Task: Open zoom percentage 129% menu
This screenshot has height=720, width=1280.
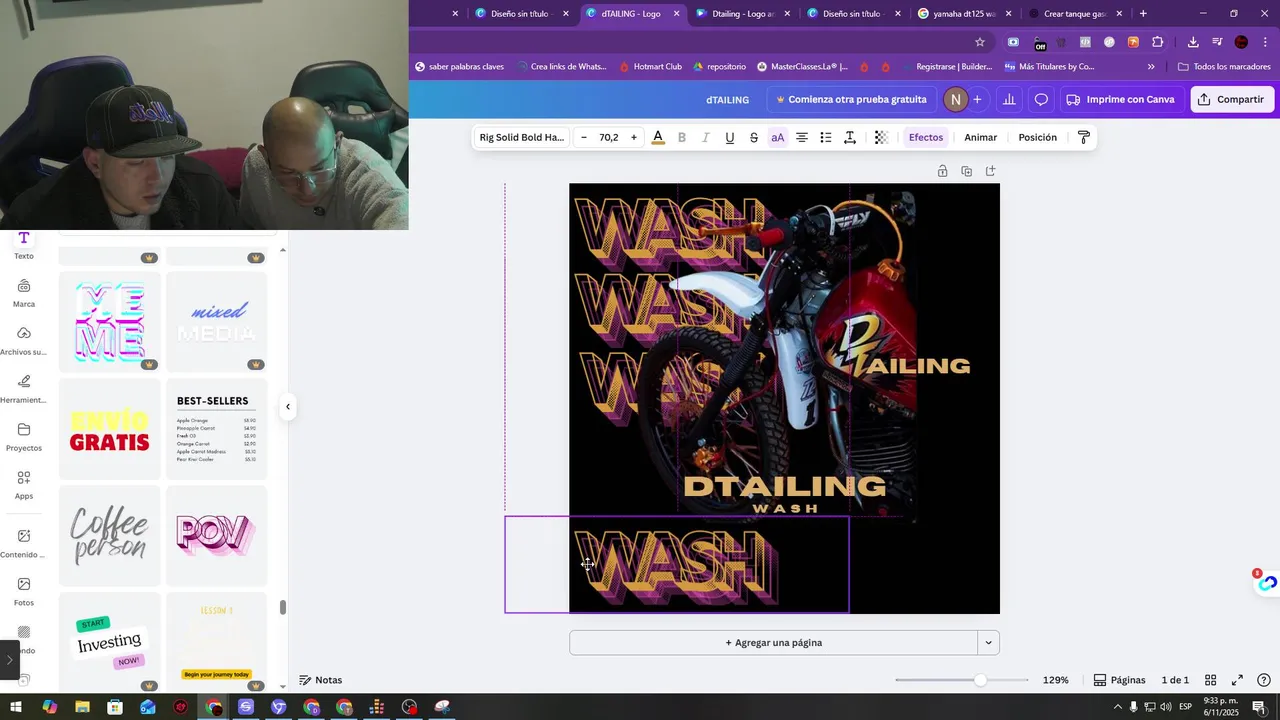Action: (1055, 680)
